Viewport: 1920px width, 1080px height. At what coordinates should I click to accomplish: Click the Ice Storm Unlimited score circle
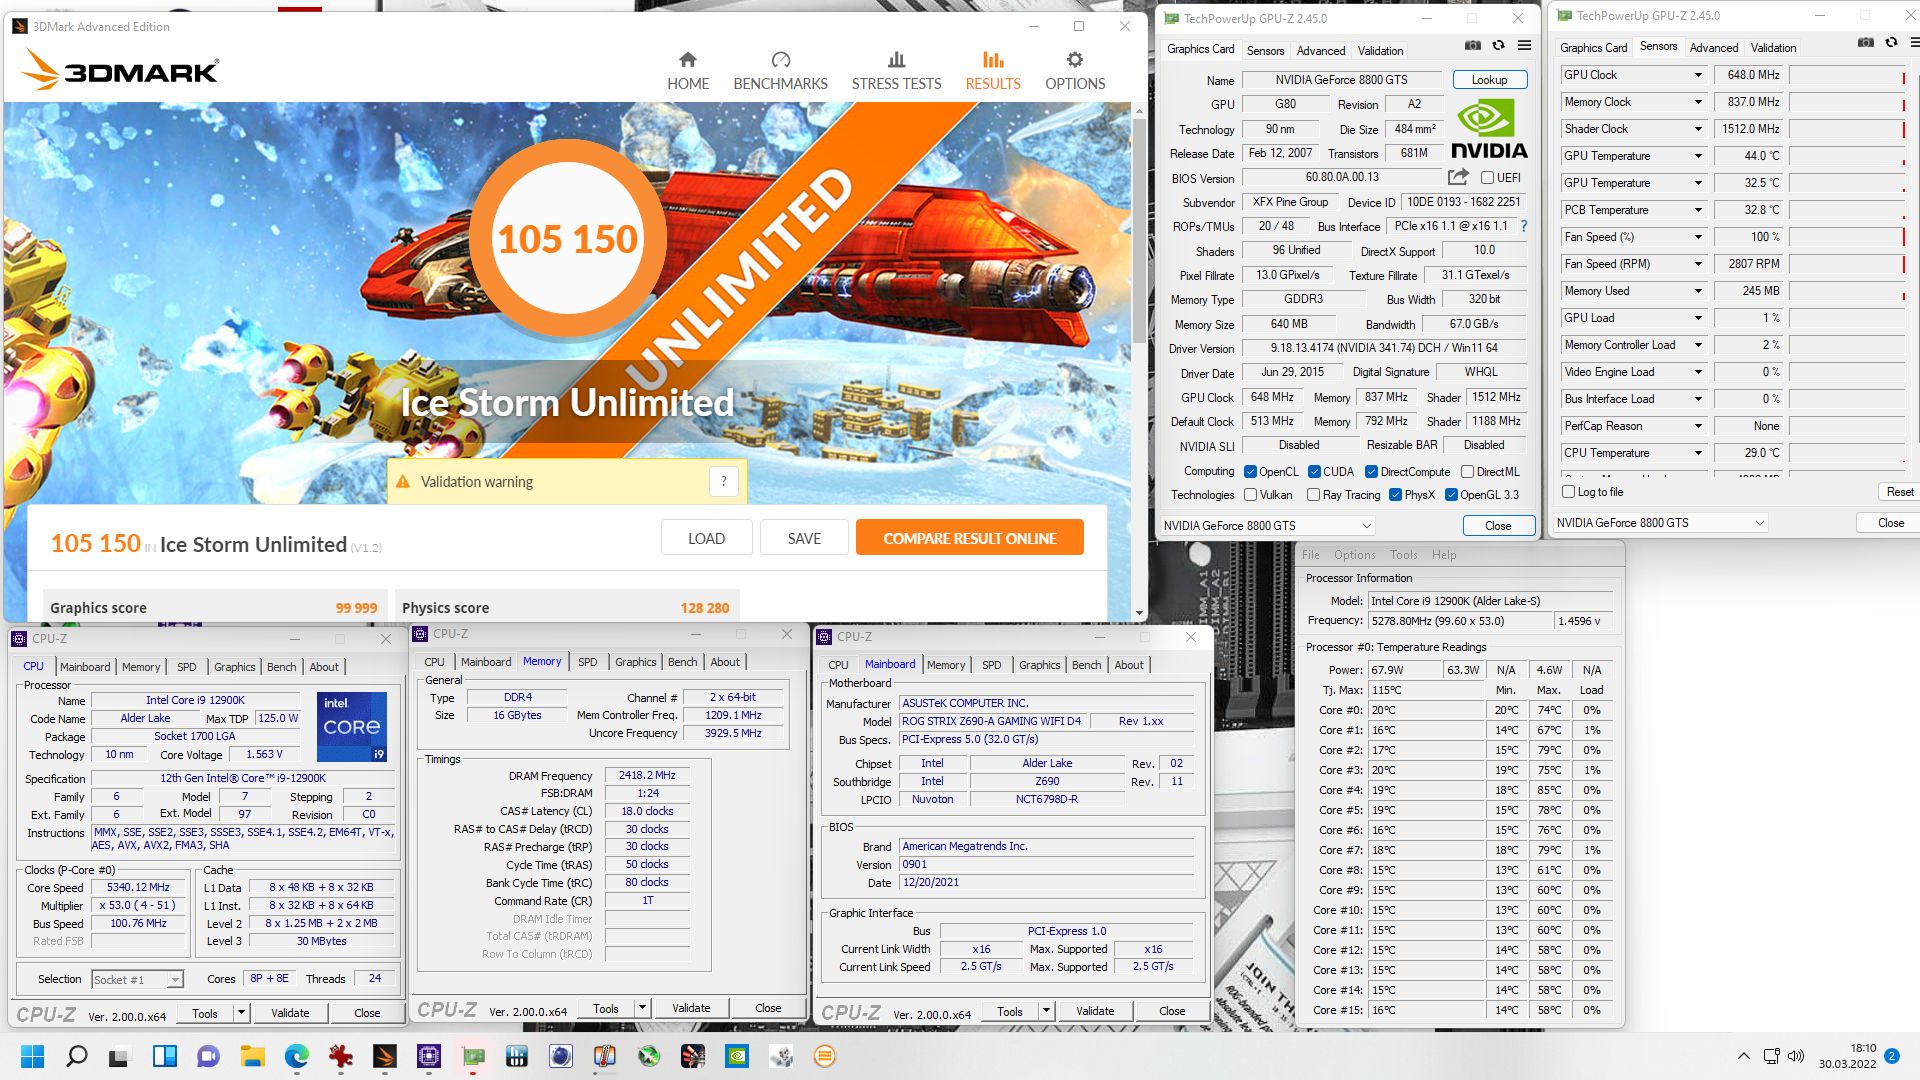pyautogui.click(x=568, y=240)
